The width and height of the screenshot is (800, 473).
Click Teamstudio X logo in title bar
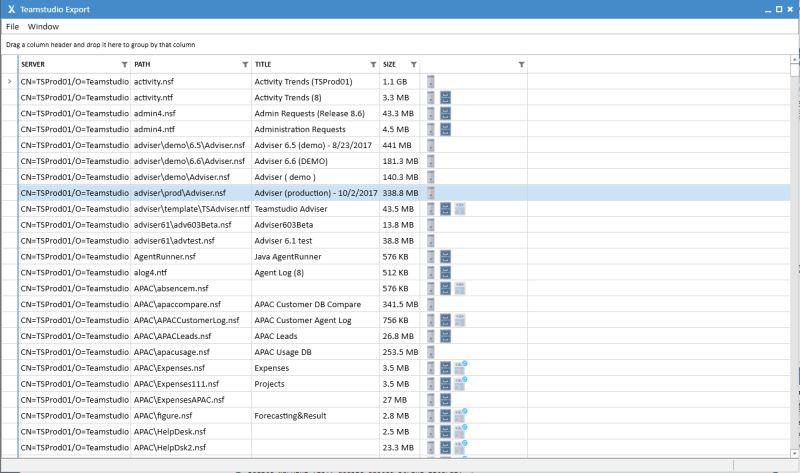11,9
